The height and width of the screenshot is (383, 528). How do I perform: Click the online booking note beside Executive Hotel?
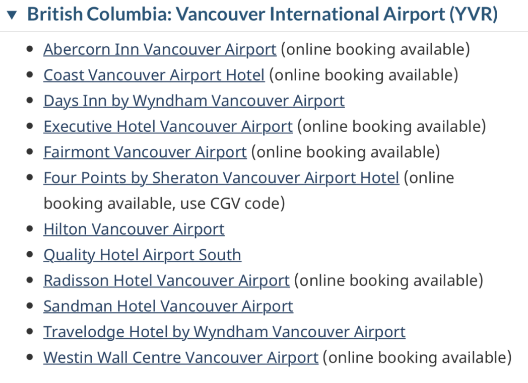coord(392,127)
